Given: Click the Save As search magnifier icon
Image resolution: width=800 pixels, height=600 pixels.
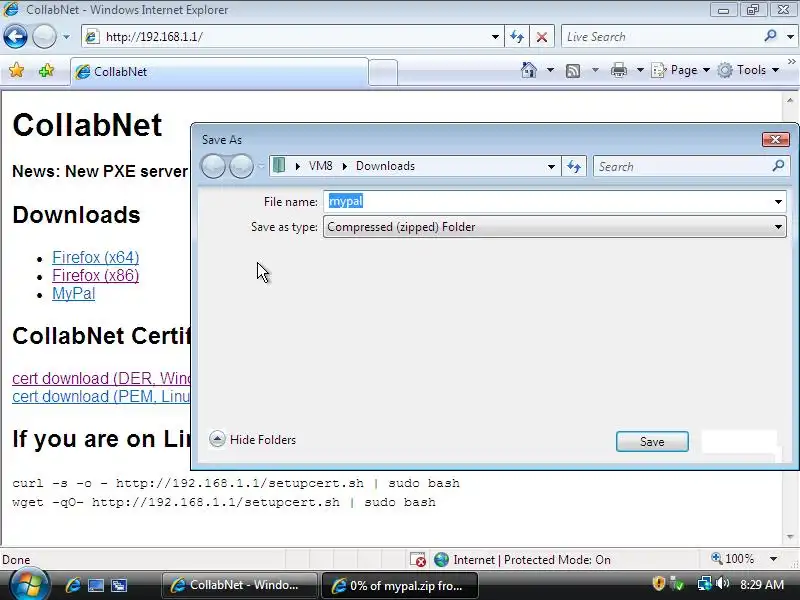Looking at the screenshot, I should tap(779, 165).
